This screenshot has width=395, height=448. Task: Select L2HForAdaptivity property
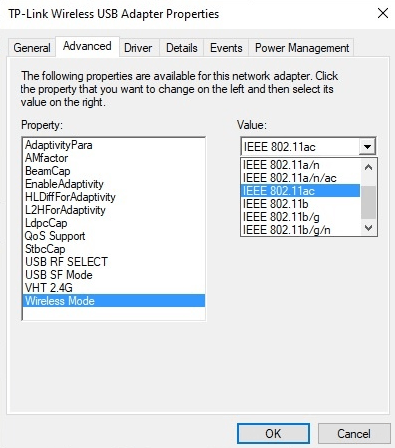114,210
